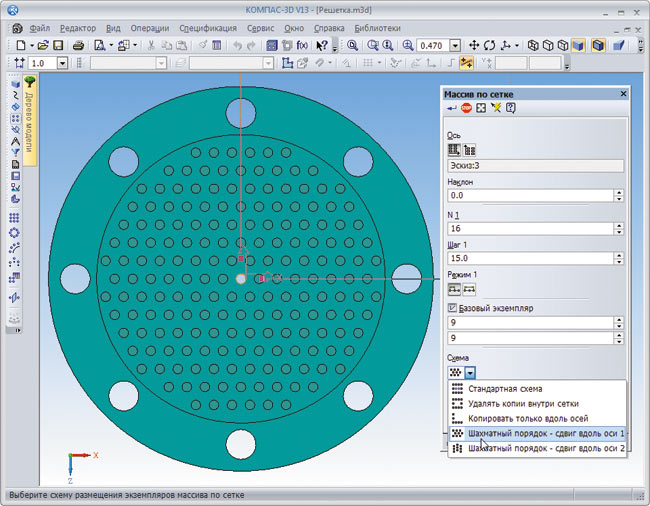
Task: Expand the 1.0 step dropdown in toolbar
Action: coord(62,63)
